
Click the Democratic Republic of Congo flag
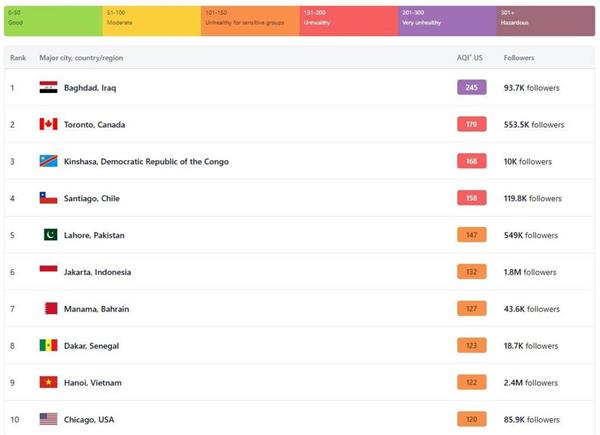point(48,161)
